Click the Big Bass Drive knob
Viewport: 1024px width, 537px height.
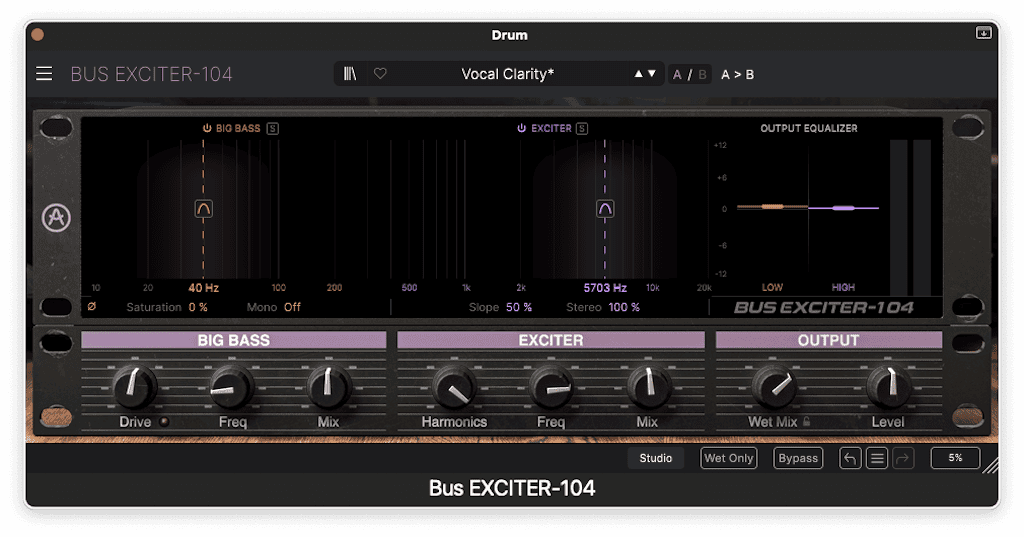[135, 386]
